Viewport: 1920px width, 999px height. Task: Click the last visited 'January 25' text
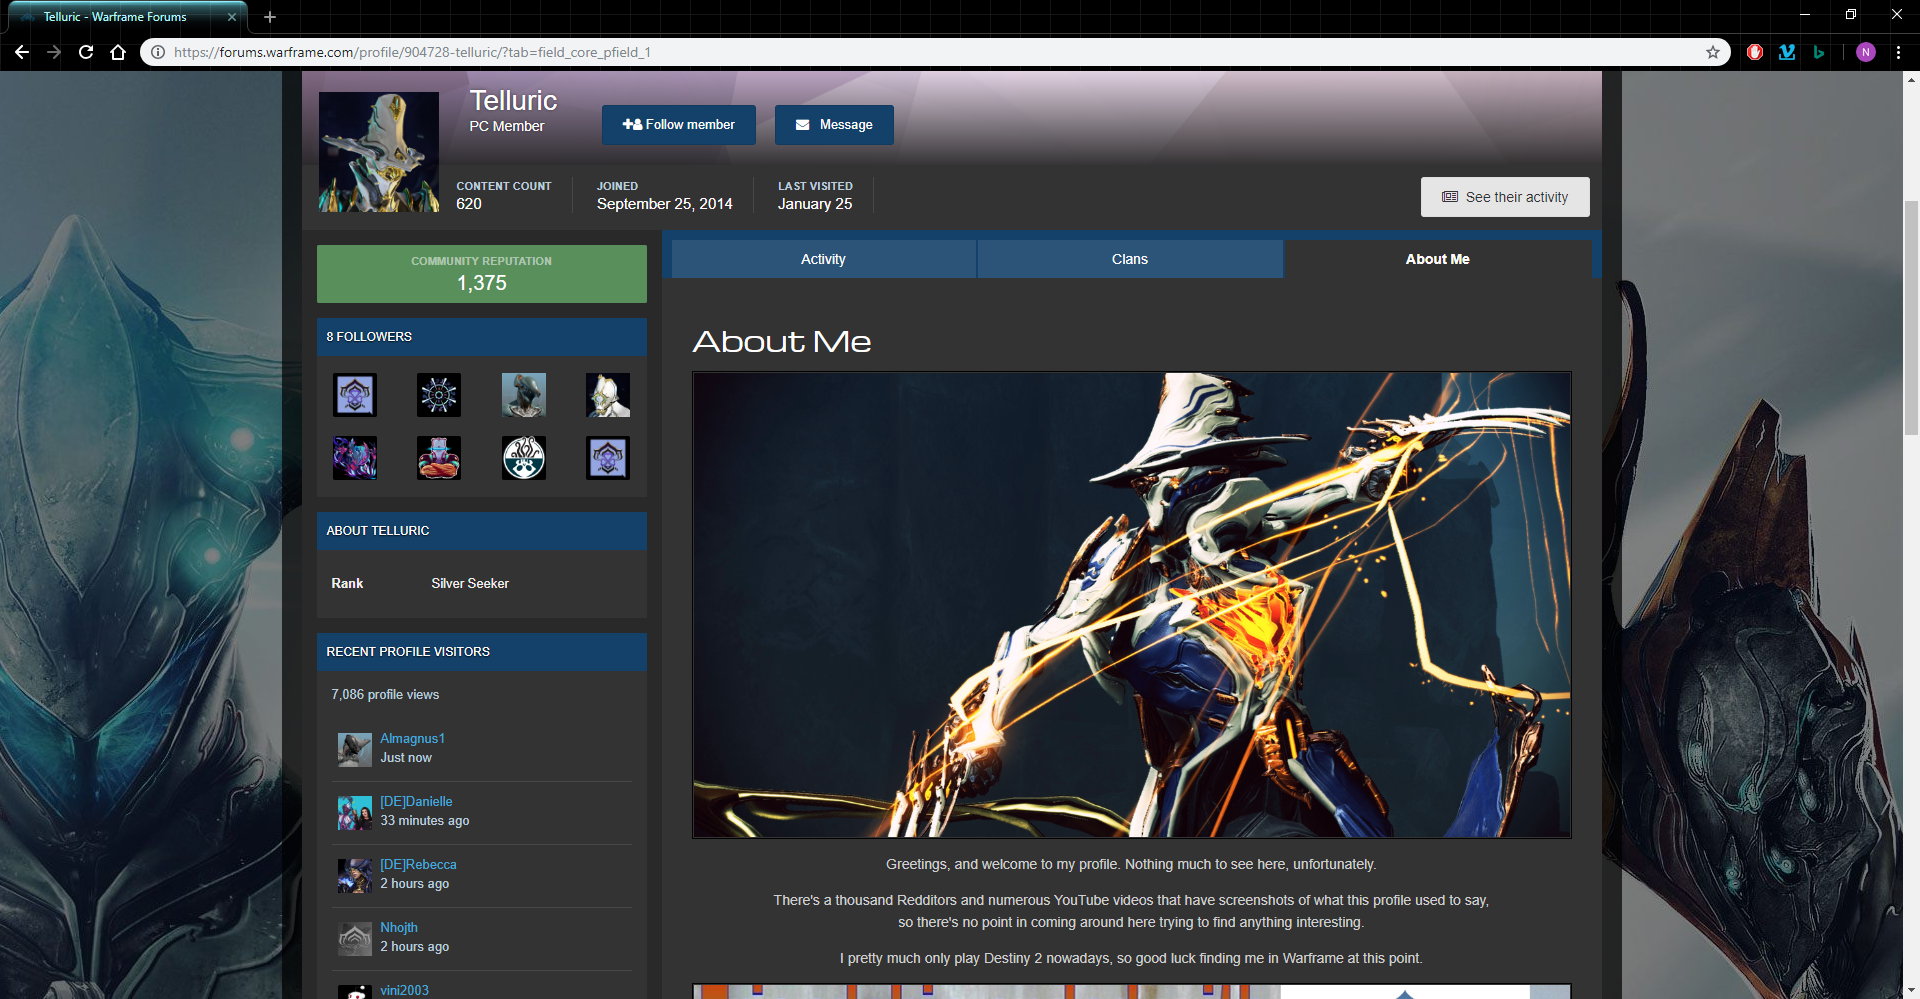(x=815, y=204)
